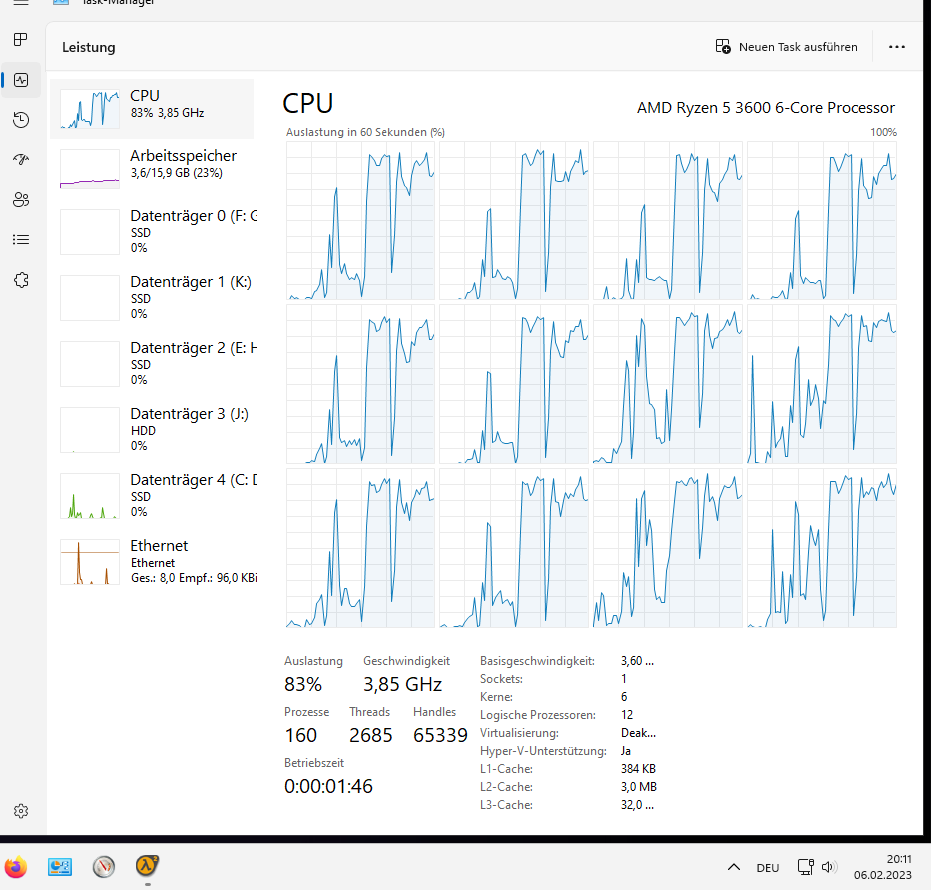Select the Arbeitsspeicher performance entry
This screenshot has height=890, width=931.
tap(152, 169)
